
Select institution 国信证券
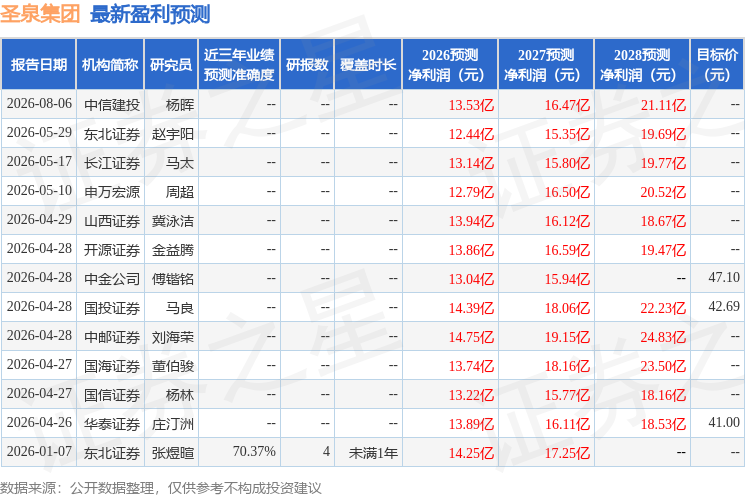click(112, 395)
